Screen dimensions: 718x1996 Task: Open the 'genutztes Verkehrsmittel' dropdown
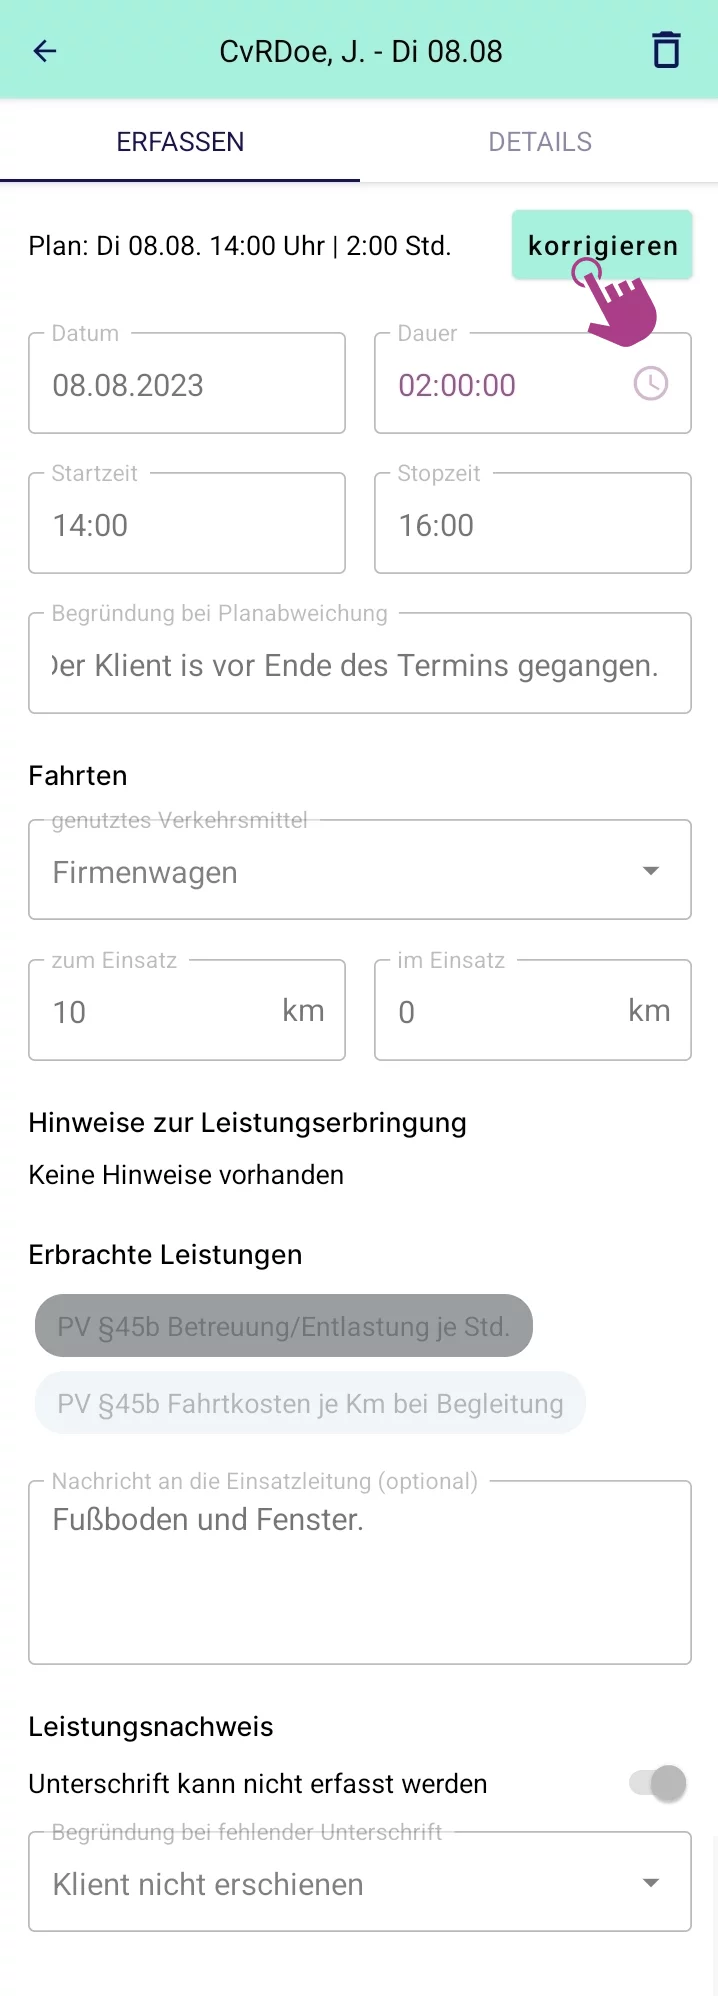(360, 871)
